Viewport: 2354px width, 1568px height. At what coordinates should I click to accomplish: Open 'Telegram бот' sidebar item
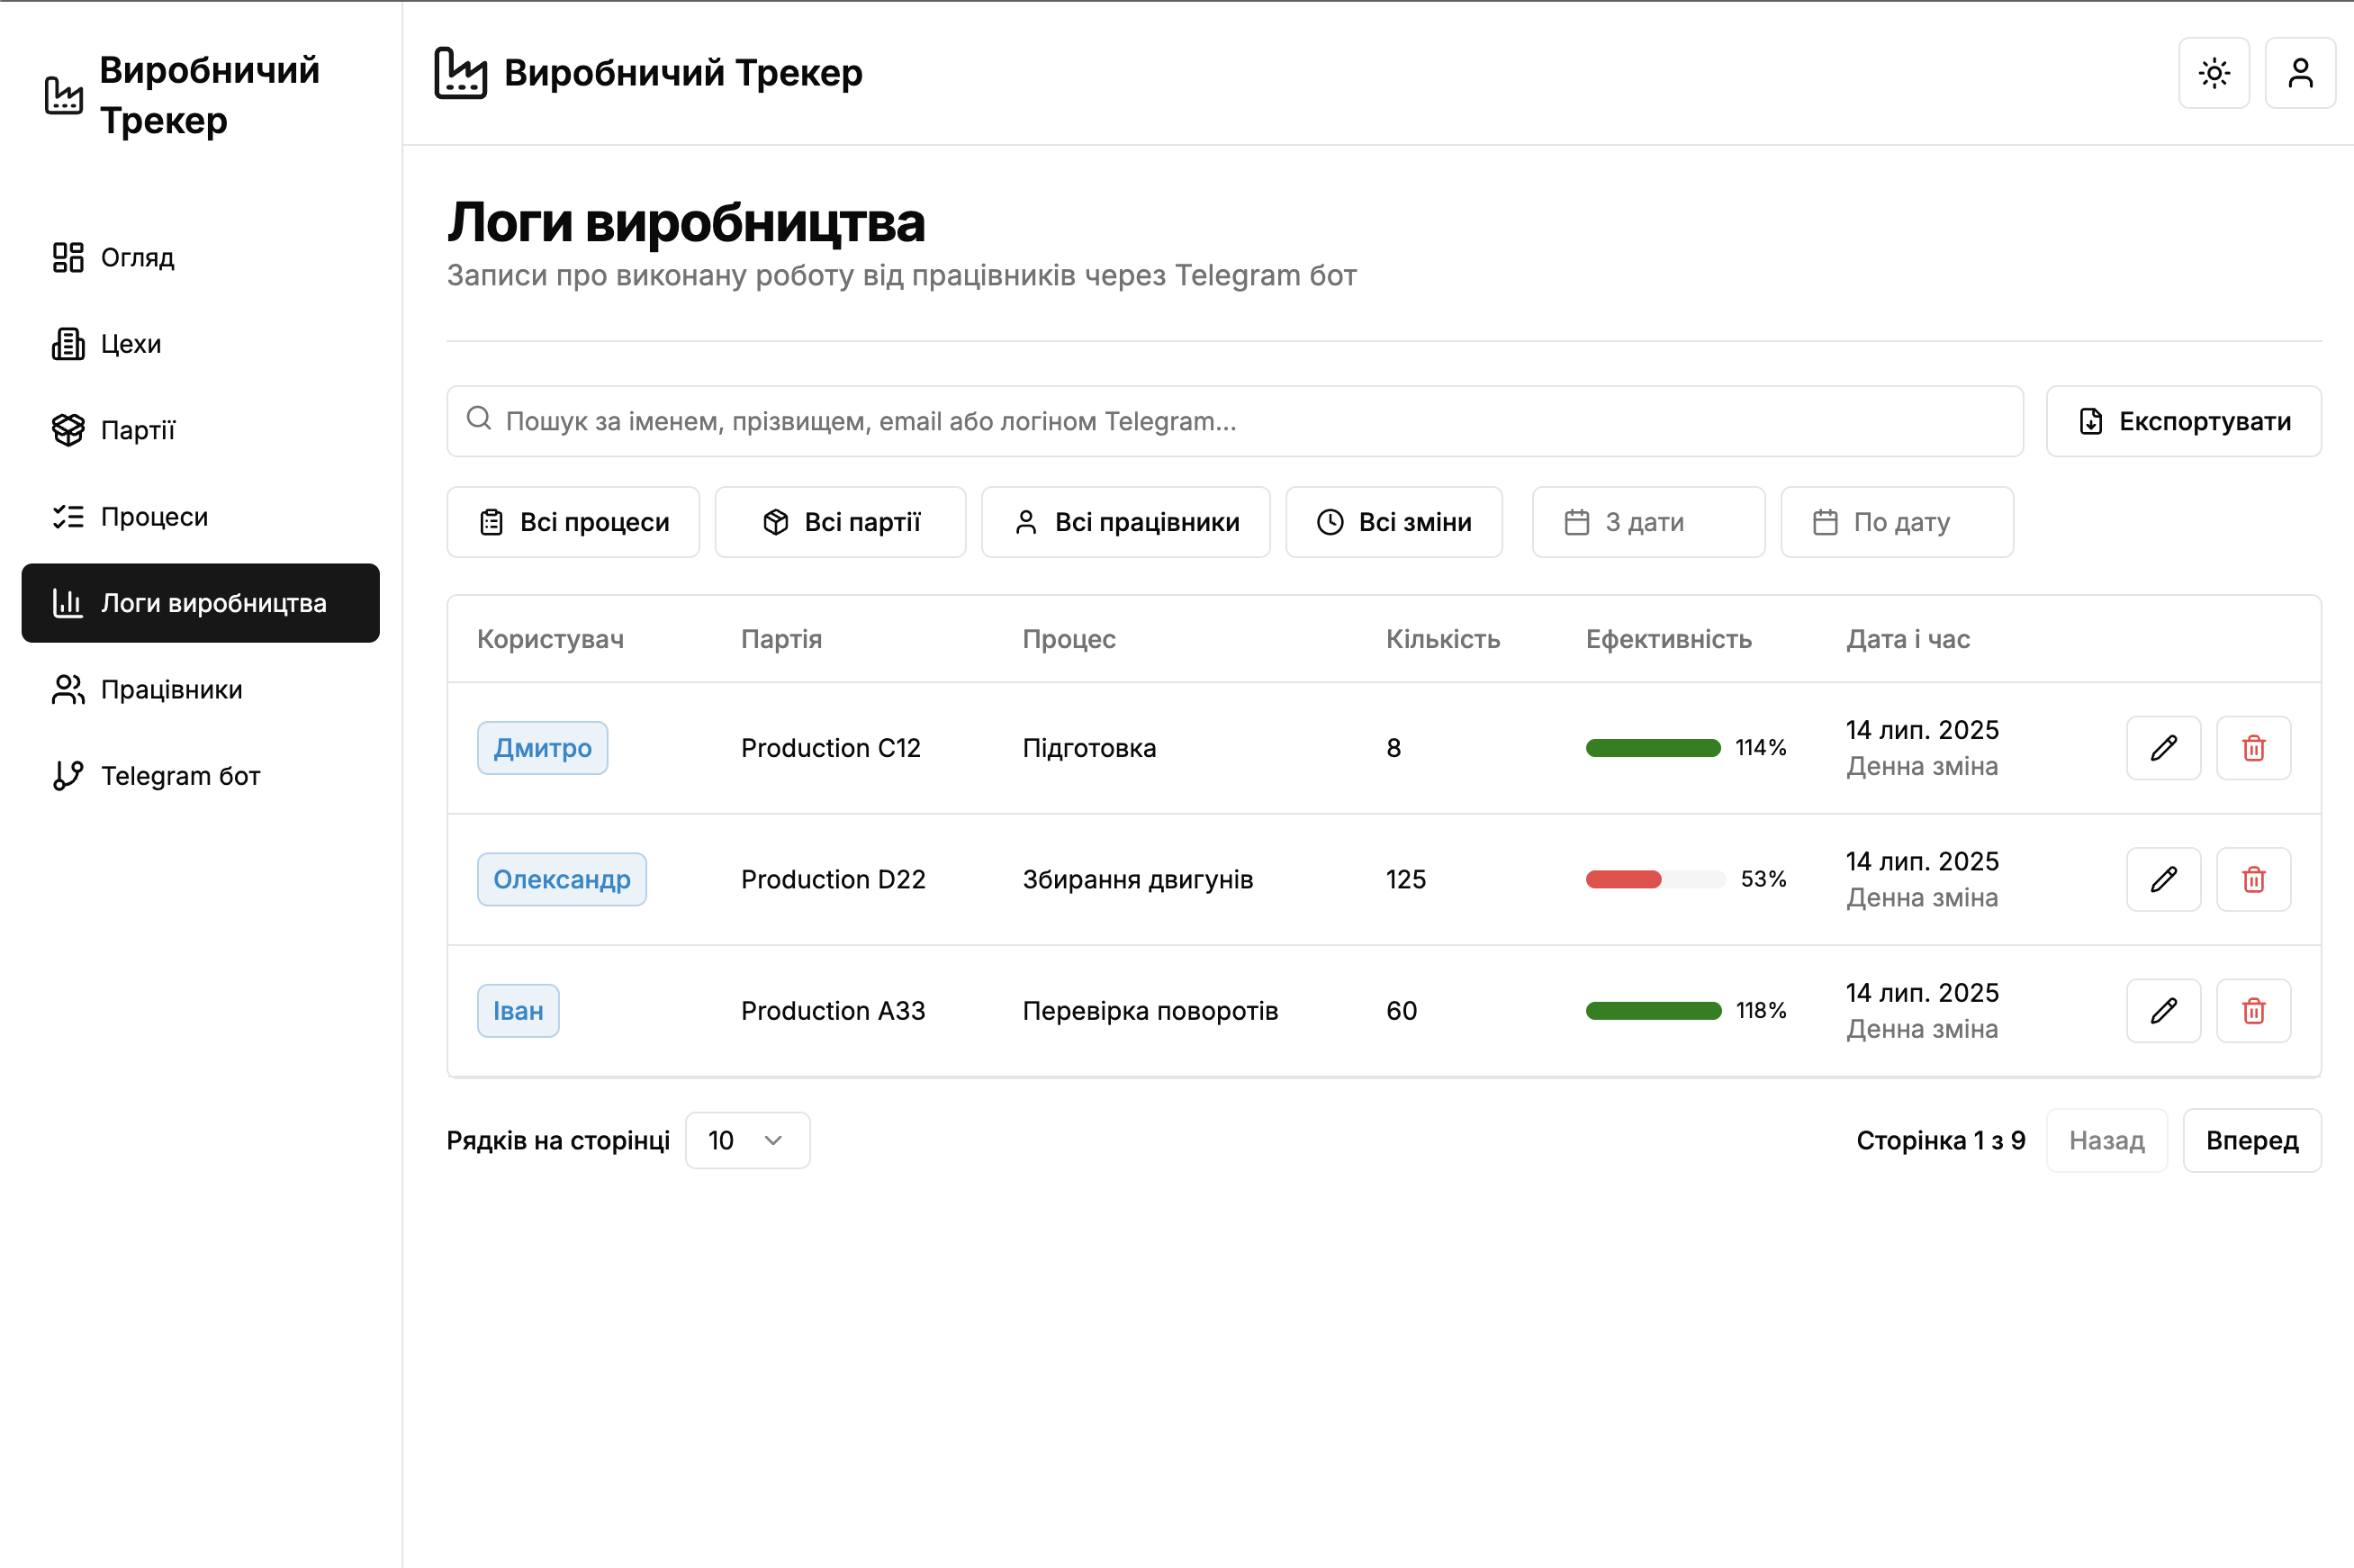[x=180, y=776]
